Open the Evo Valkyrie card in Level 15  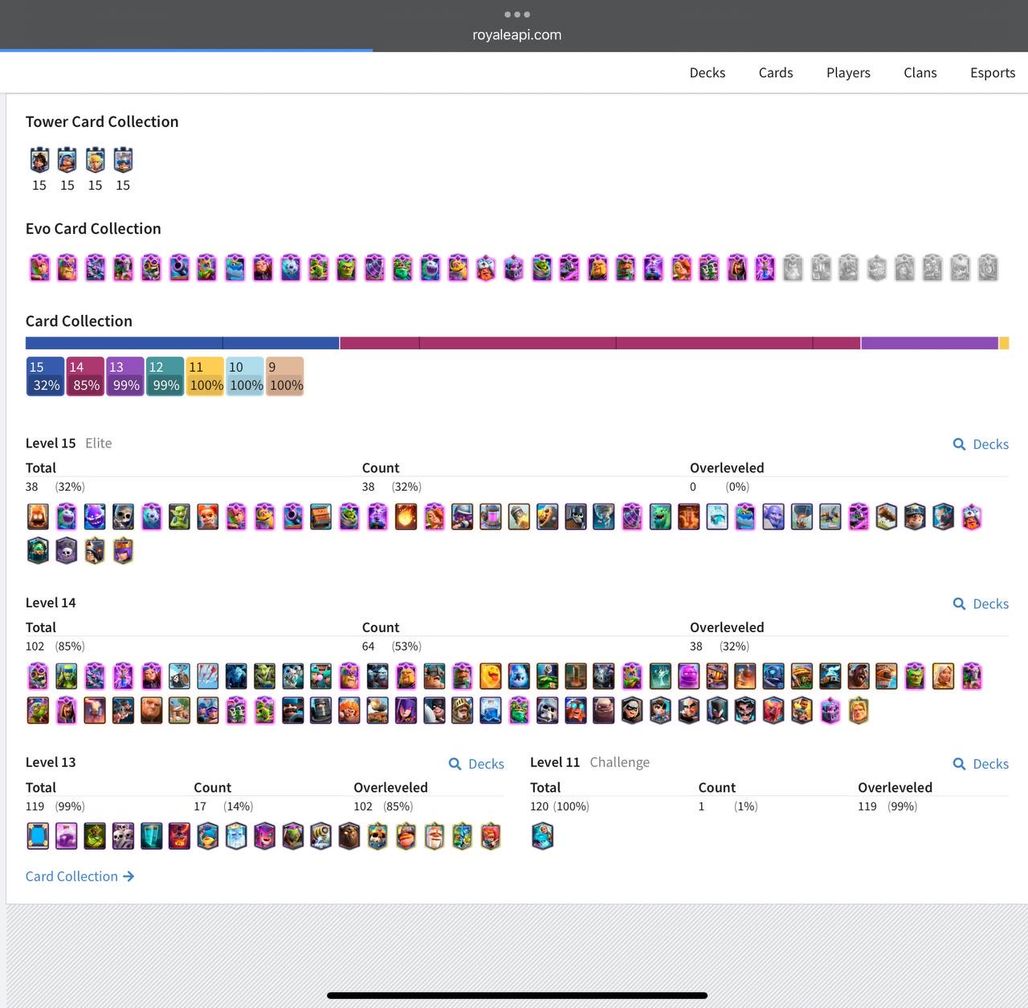coord(434,517)
